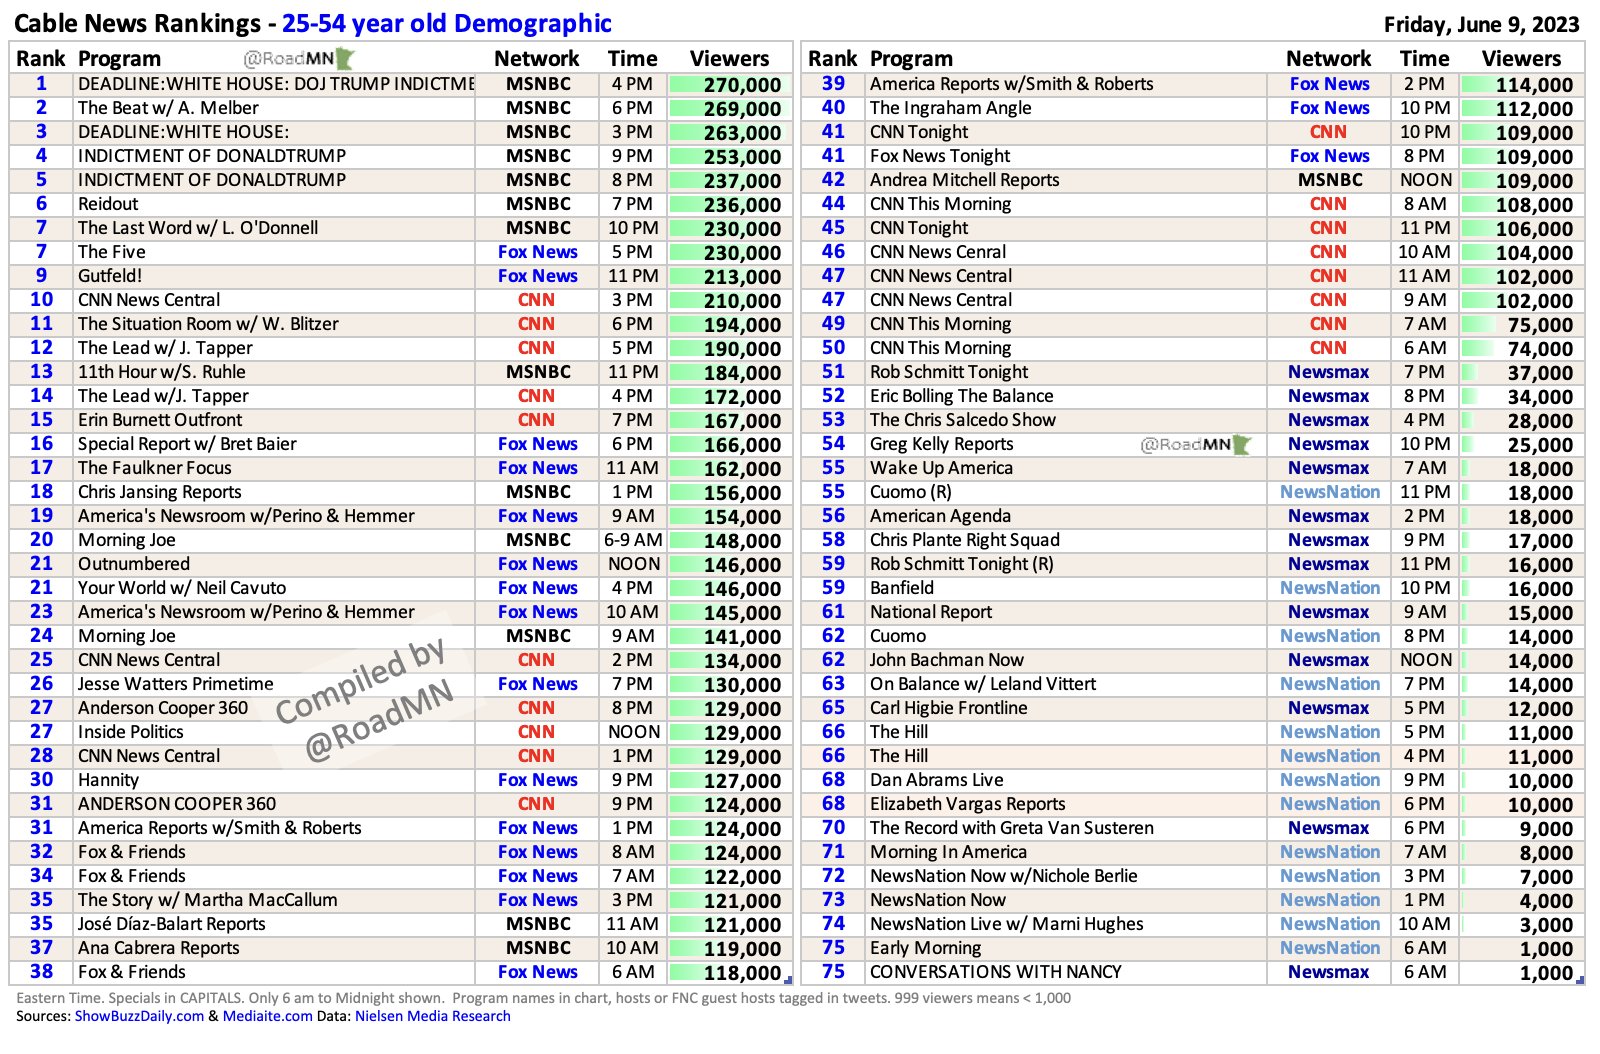The height and width of the screenshot is (1054, 1600).
Task: Click the 'Dan Abrams Live' program name
Action: tap(937, 780)
